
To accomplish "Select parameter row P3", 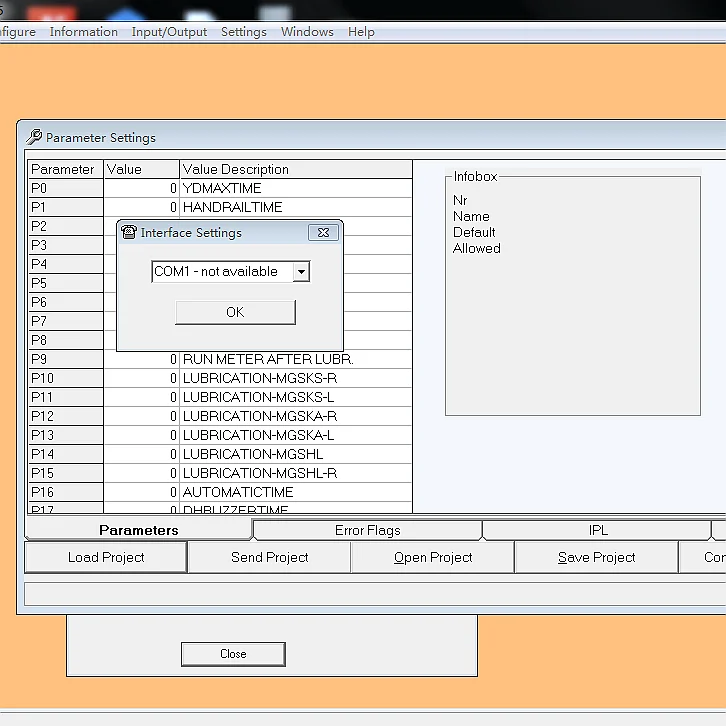I will point(65,245).
